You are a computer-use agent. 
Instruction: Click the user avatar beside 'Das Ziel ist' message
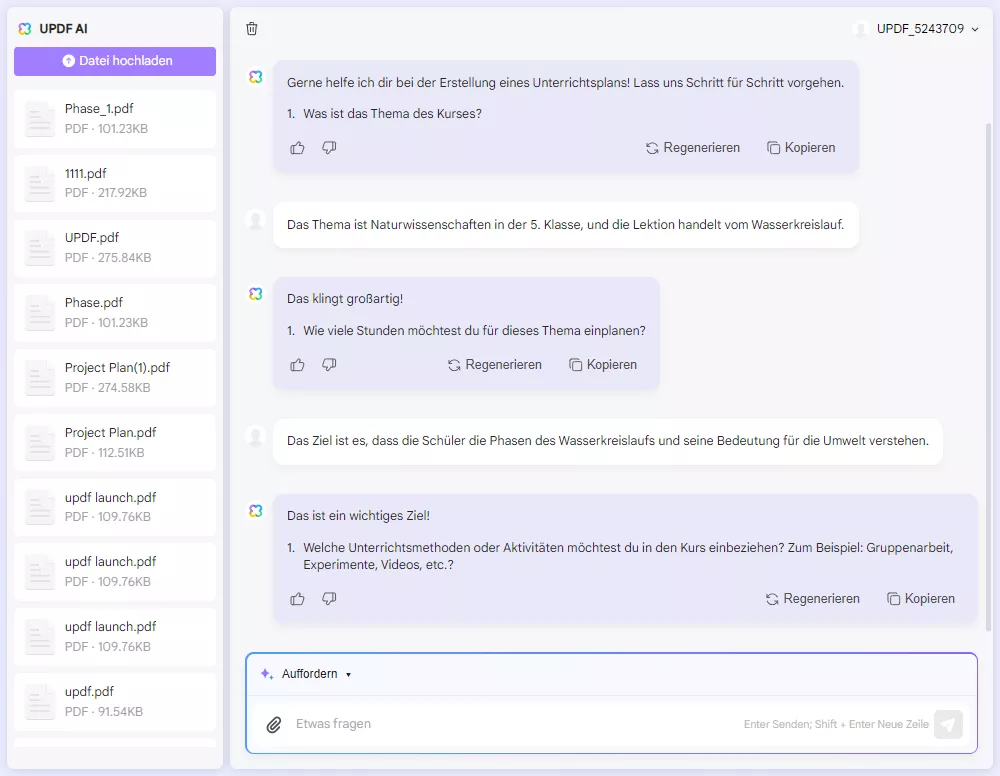coord(256,436)
